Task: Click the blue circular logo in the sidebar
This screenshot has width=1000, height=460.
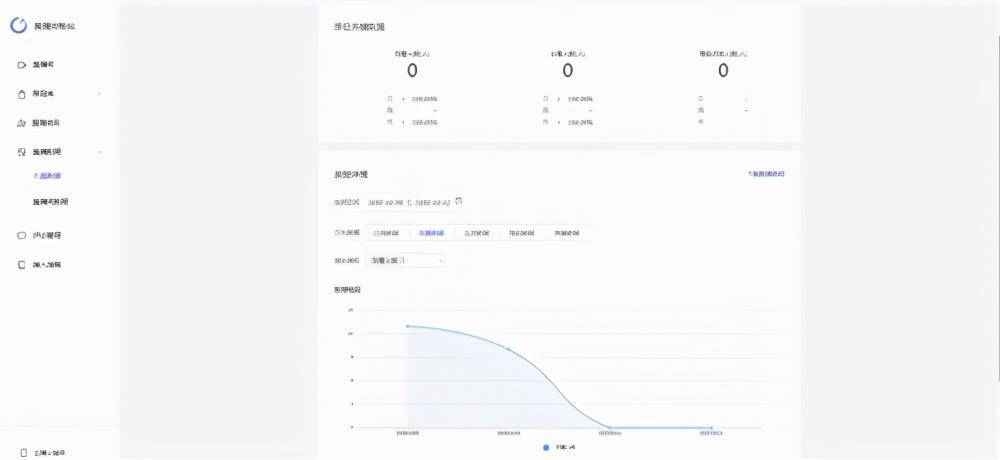Action: pyautogui.click(x=18, y=26)
